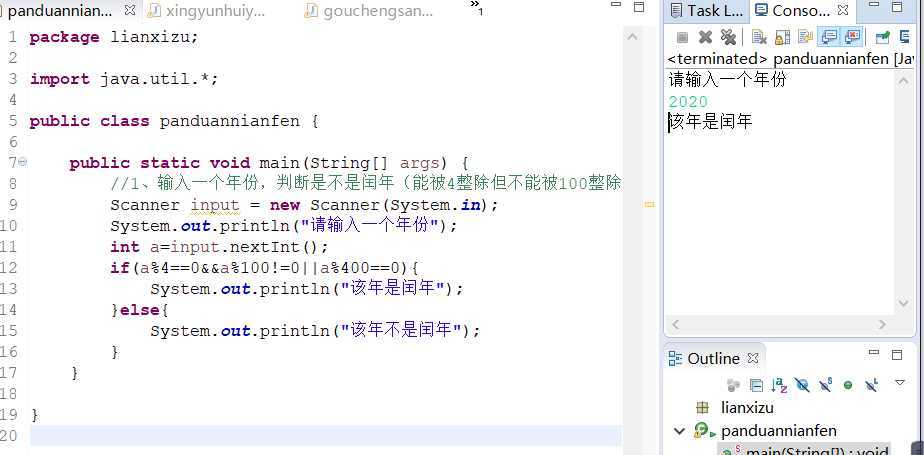Screen dimensions: 924x455
Task: Toggle showing the console when standard error changes
Action: [x=852, y=37]
